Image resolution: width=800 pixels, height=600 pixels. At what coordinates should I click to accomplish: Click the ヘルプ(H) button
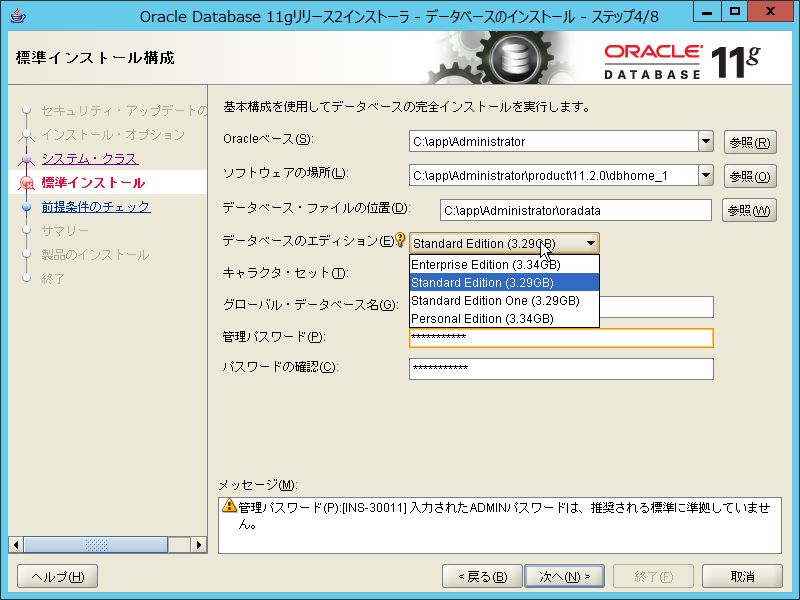click(57, 577)
